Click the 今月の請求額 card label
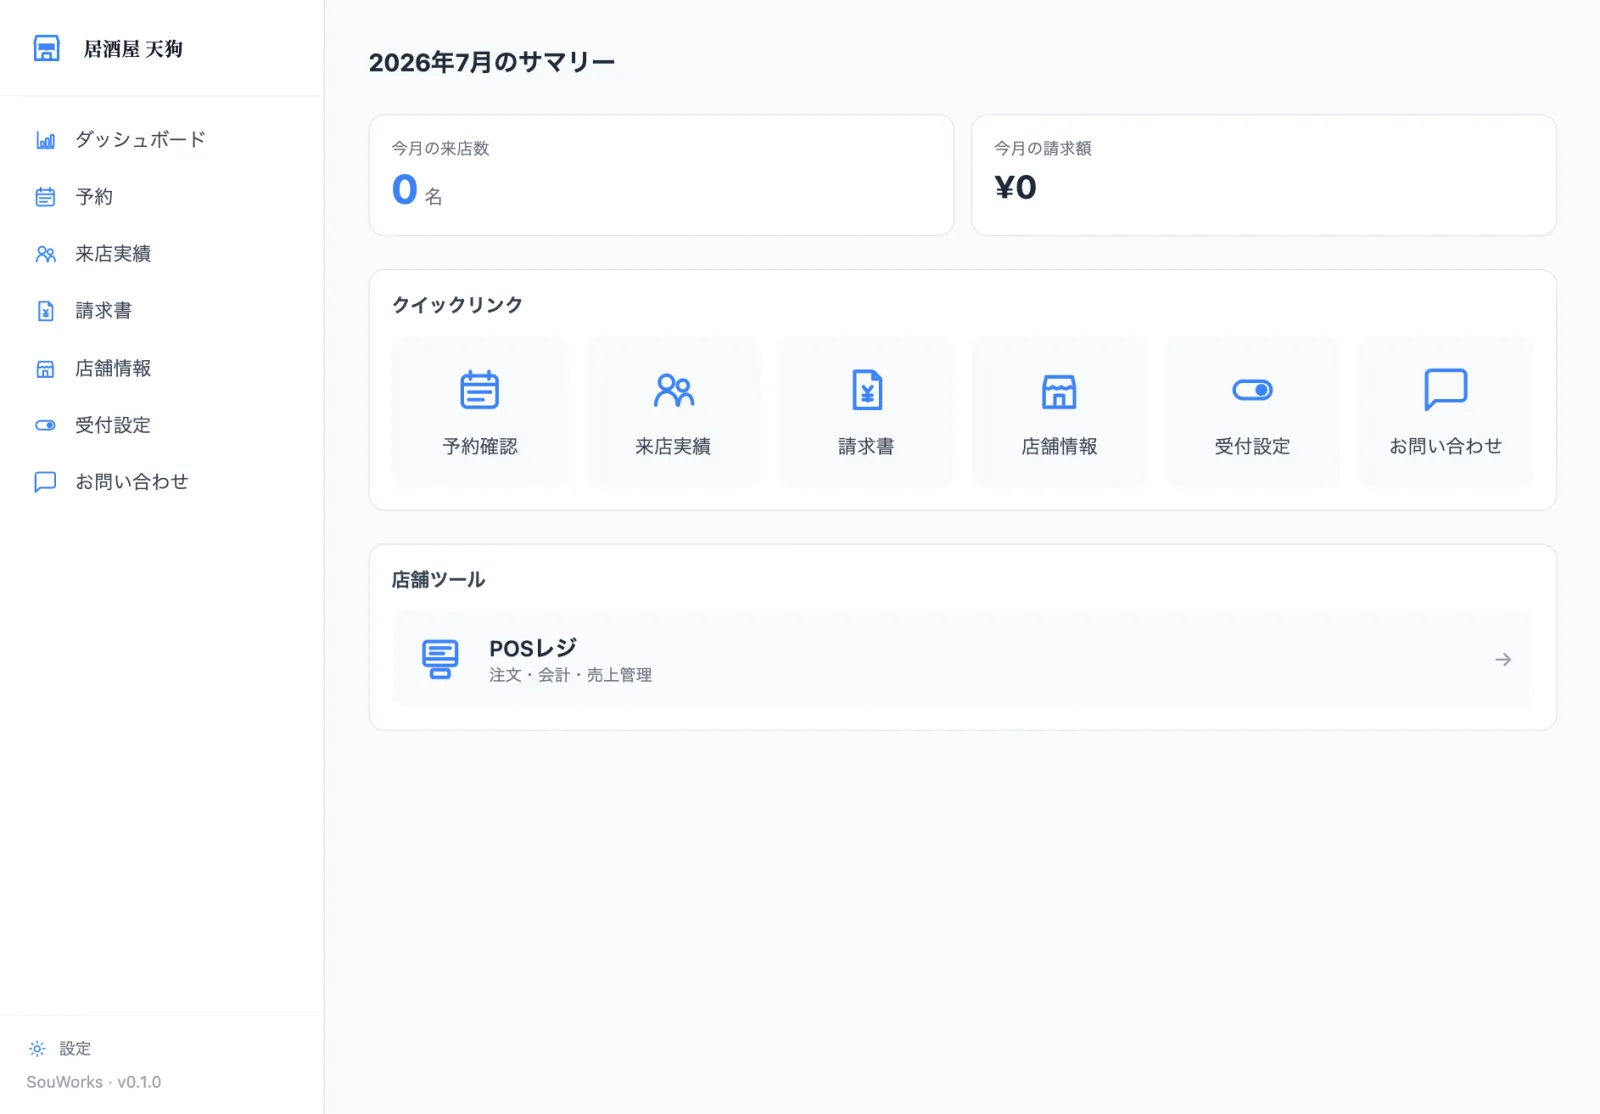The width and height of the screenshot is (1600, 1114). pos(1043,148)
